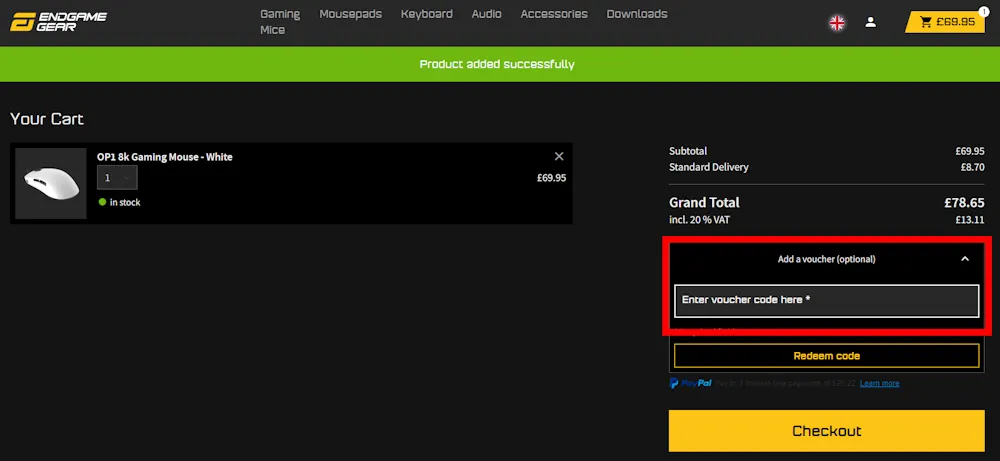The width and height of the screenshot is (1000, 461).
Task: Click the Checkout button
Action: [827, 431]
